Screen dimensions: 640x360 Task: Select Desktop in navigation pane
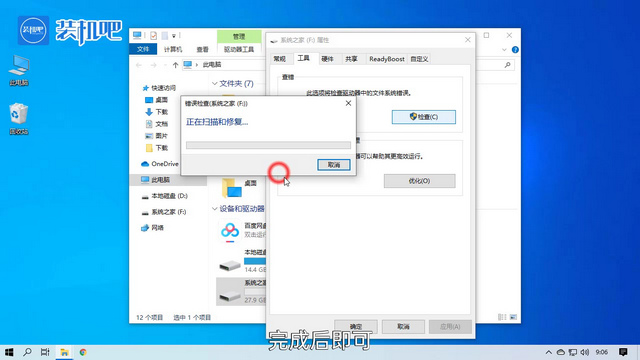click(157, 100)
